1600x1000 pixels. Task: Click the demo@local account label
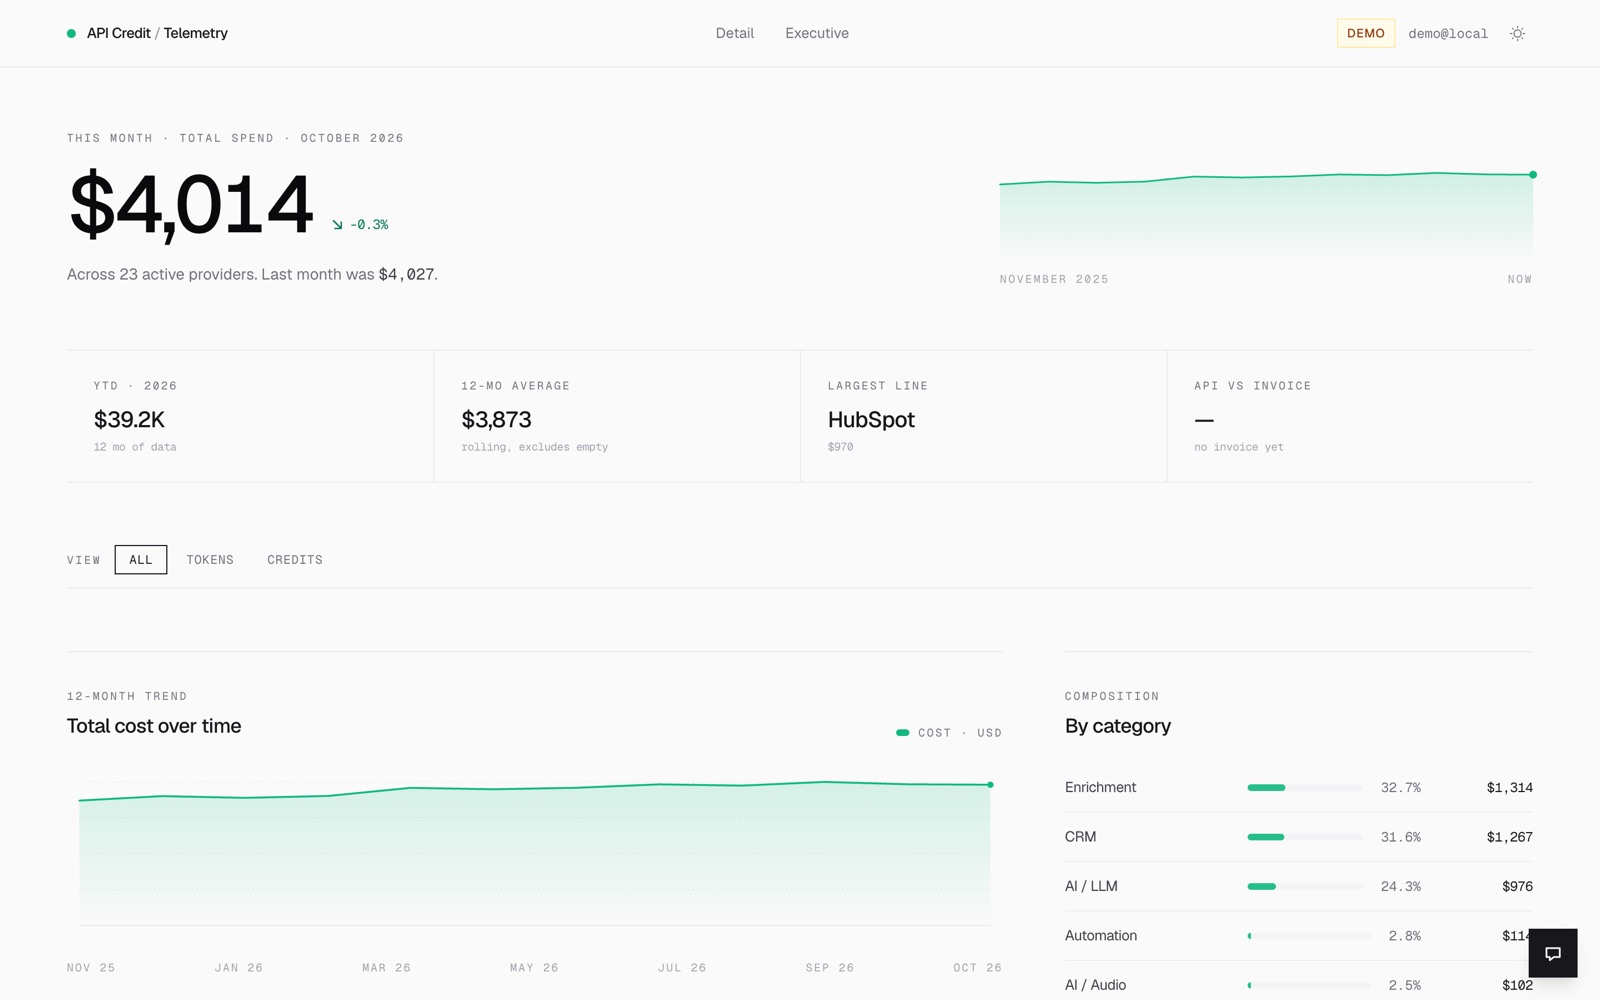[1448, 34]
